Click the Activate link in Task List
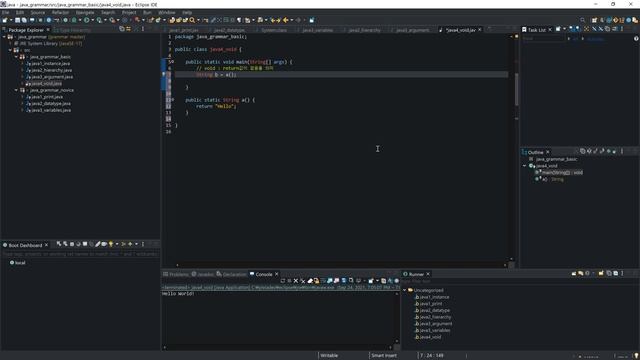 [x=595, y=39]
